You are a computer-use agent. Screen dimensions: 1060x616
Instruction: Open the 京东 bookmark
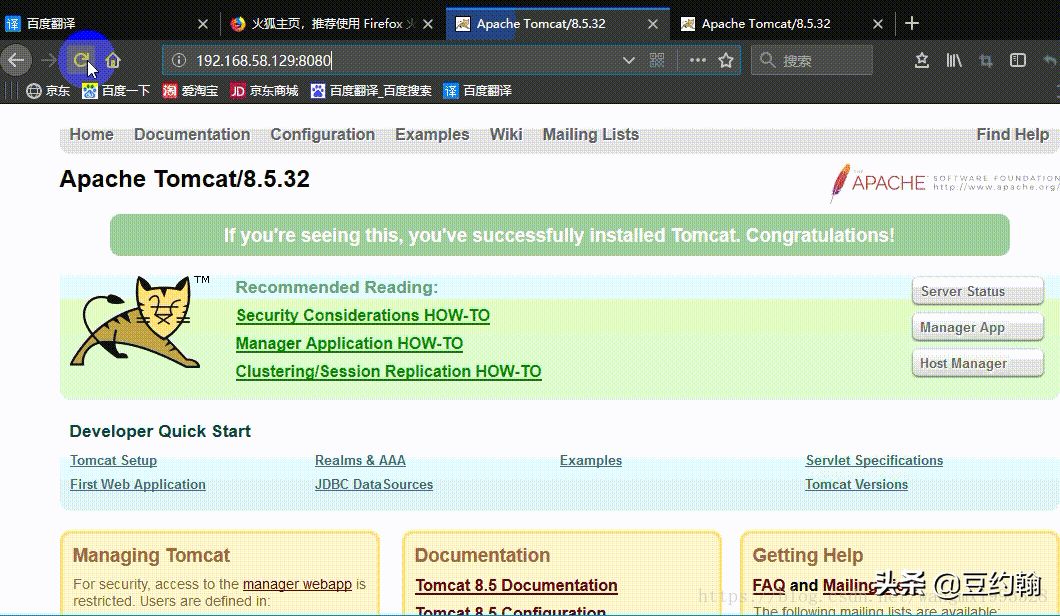tap(48, 91)
